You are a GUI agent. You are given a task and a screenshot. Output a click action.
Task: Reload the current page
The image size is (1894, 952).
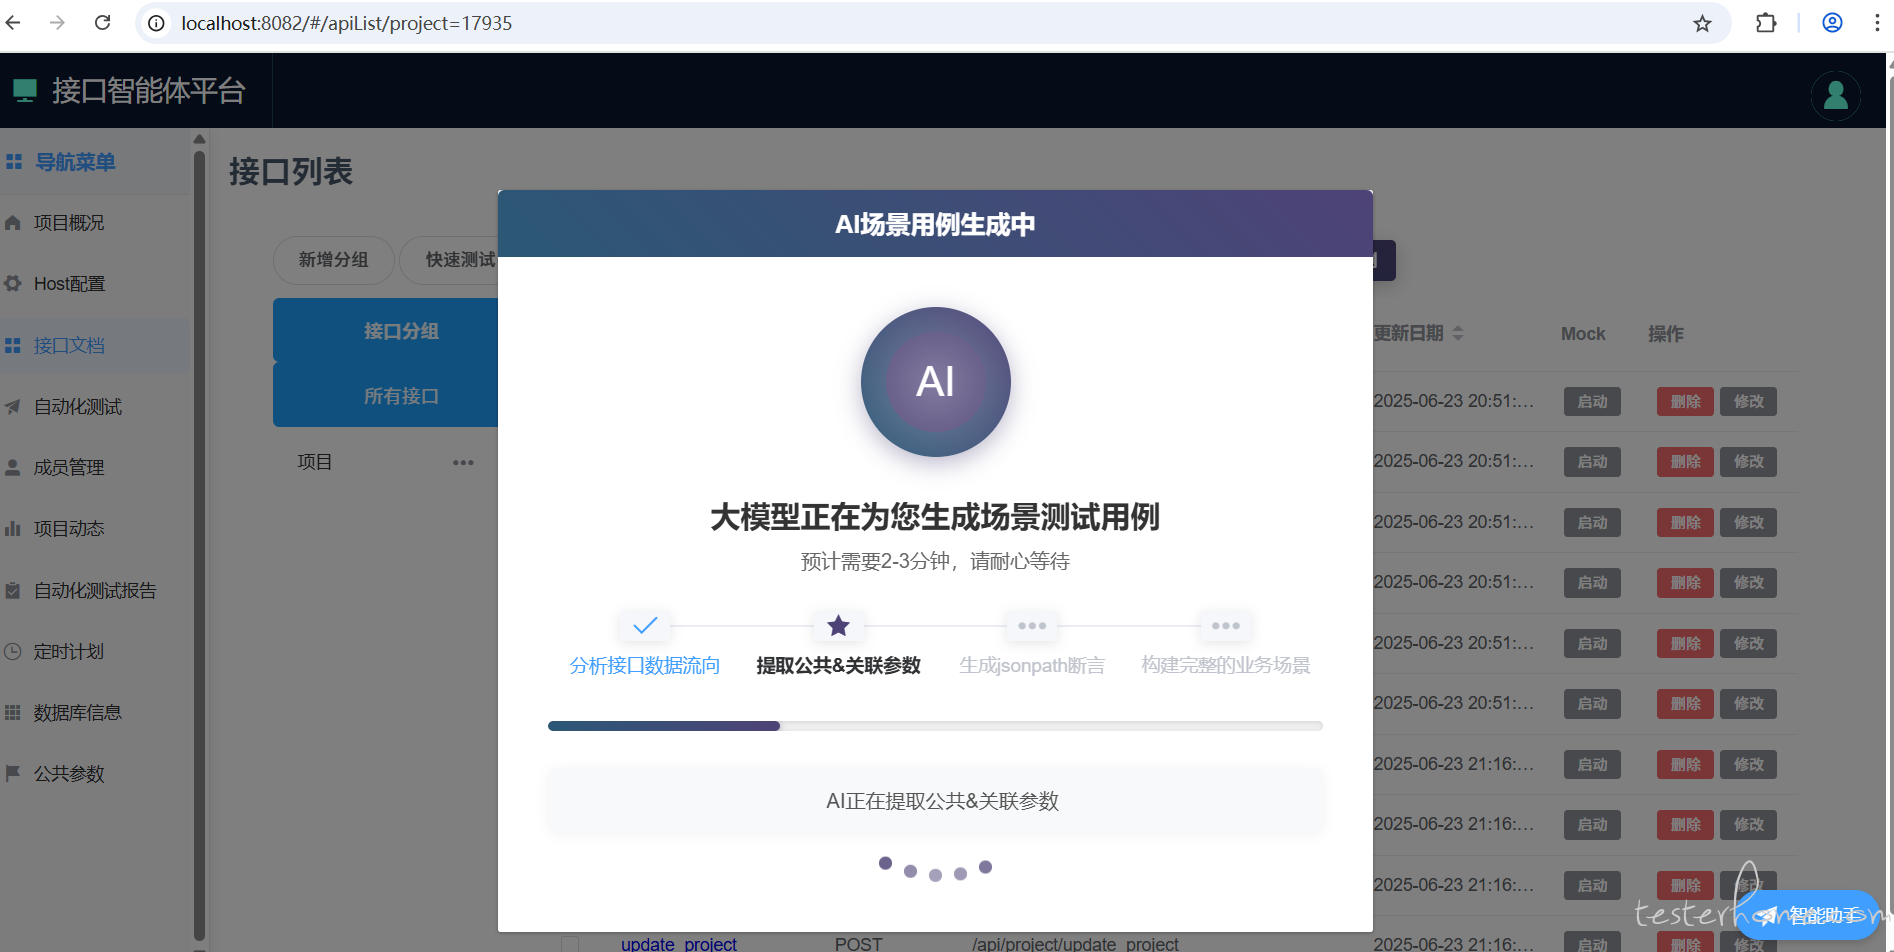(x=102, y=22)
